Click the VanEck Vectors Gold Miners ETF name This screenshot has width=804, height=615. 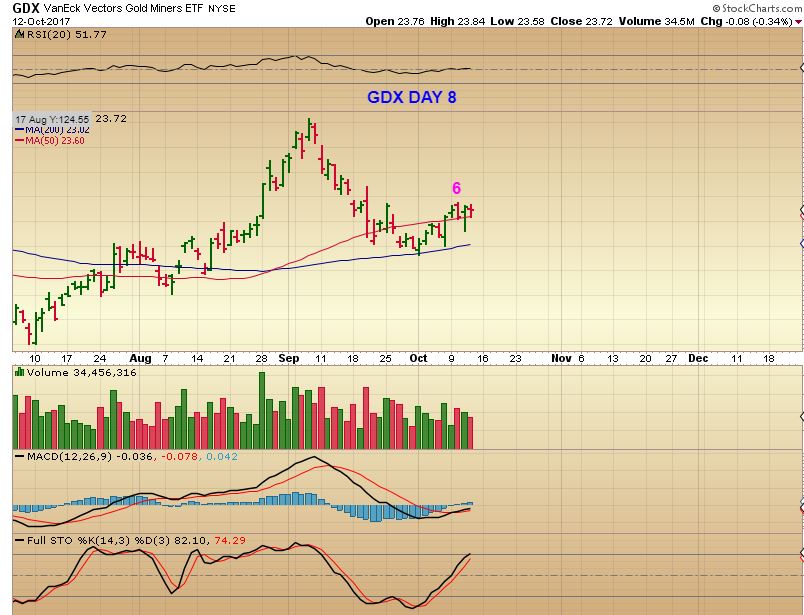(124, 8)
